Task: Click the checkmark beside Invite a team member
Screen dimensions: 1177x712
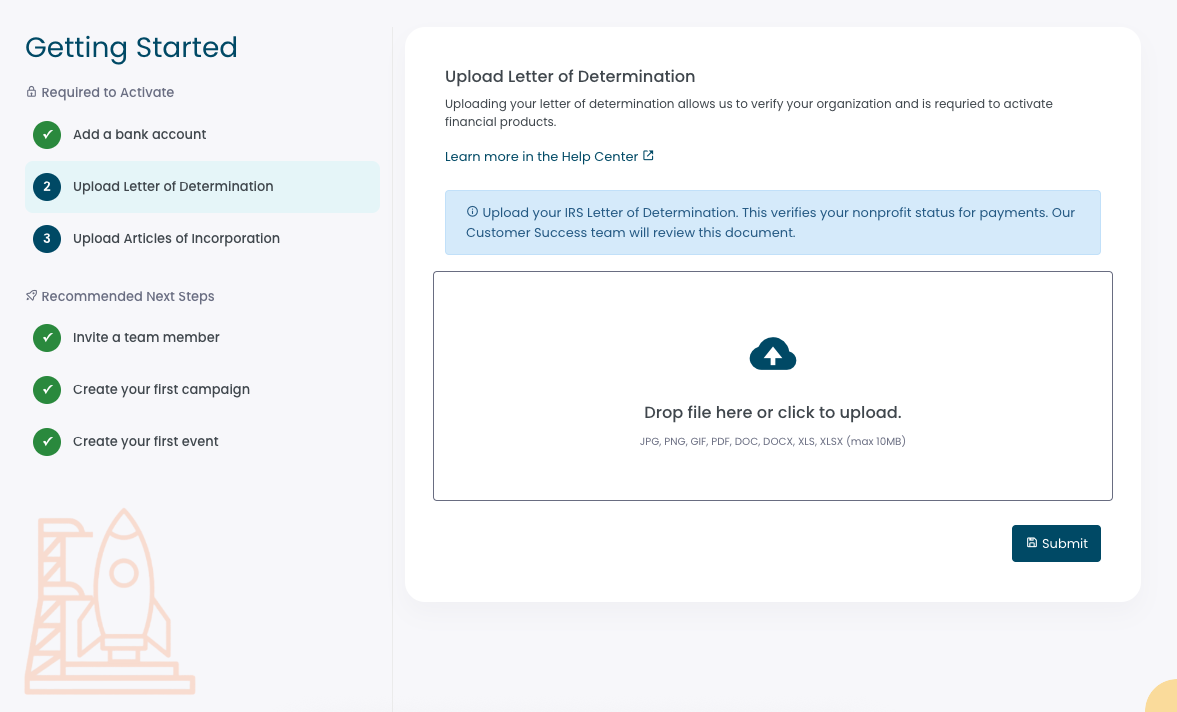Action: click(47, 338)
